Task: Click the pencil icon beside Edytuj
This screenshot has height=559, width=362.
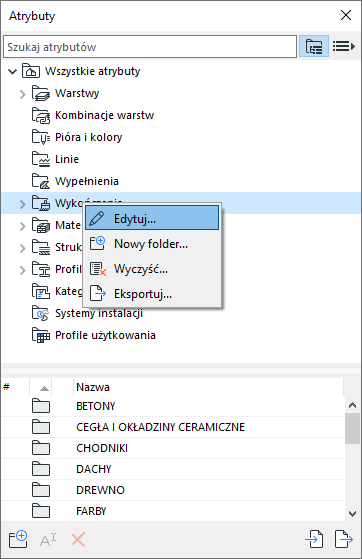Action: [x=97, y=218]
